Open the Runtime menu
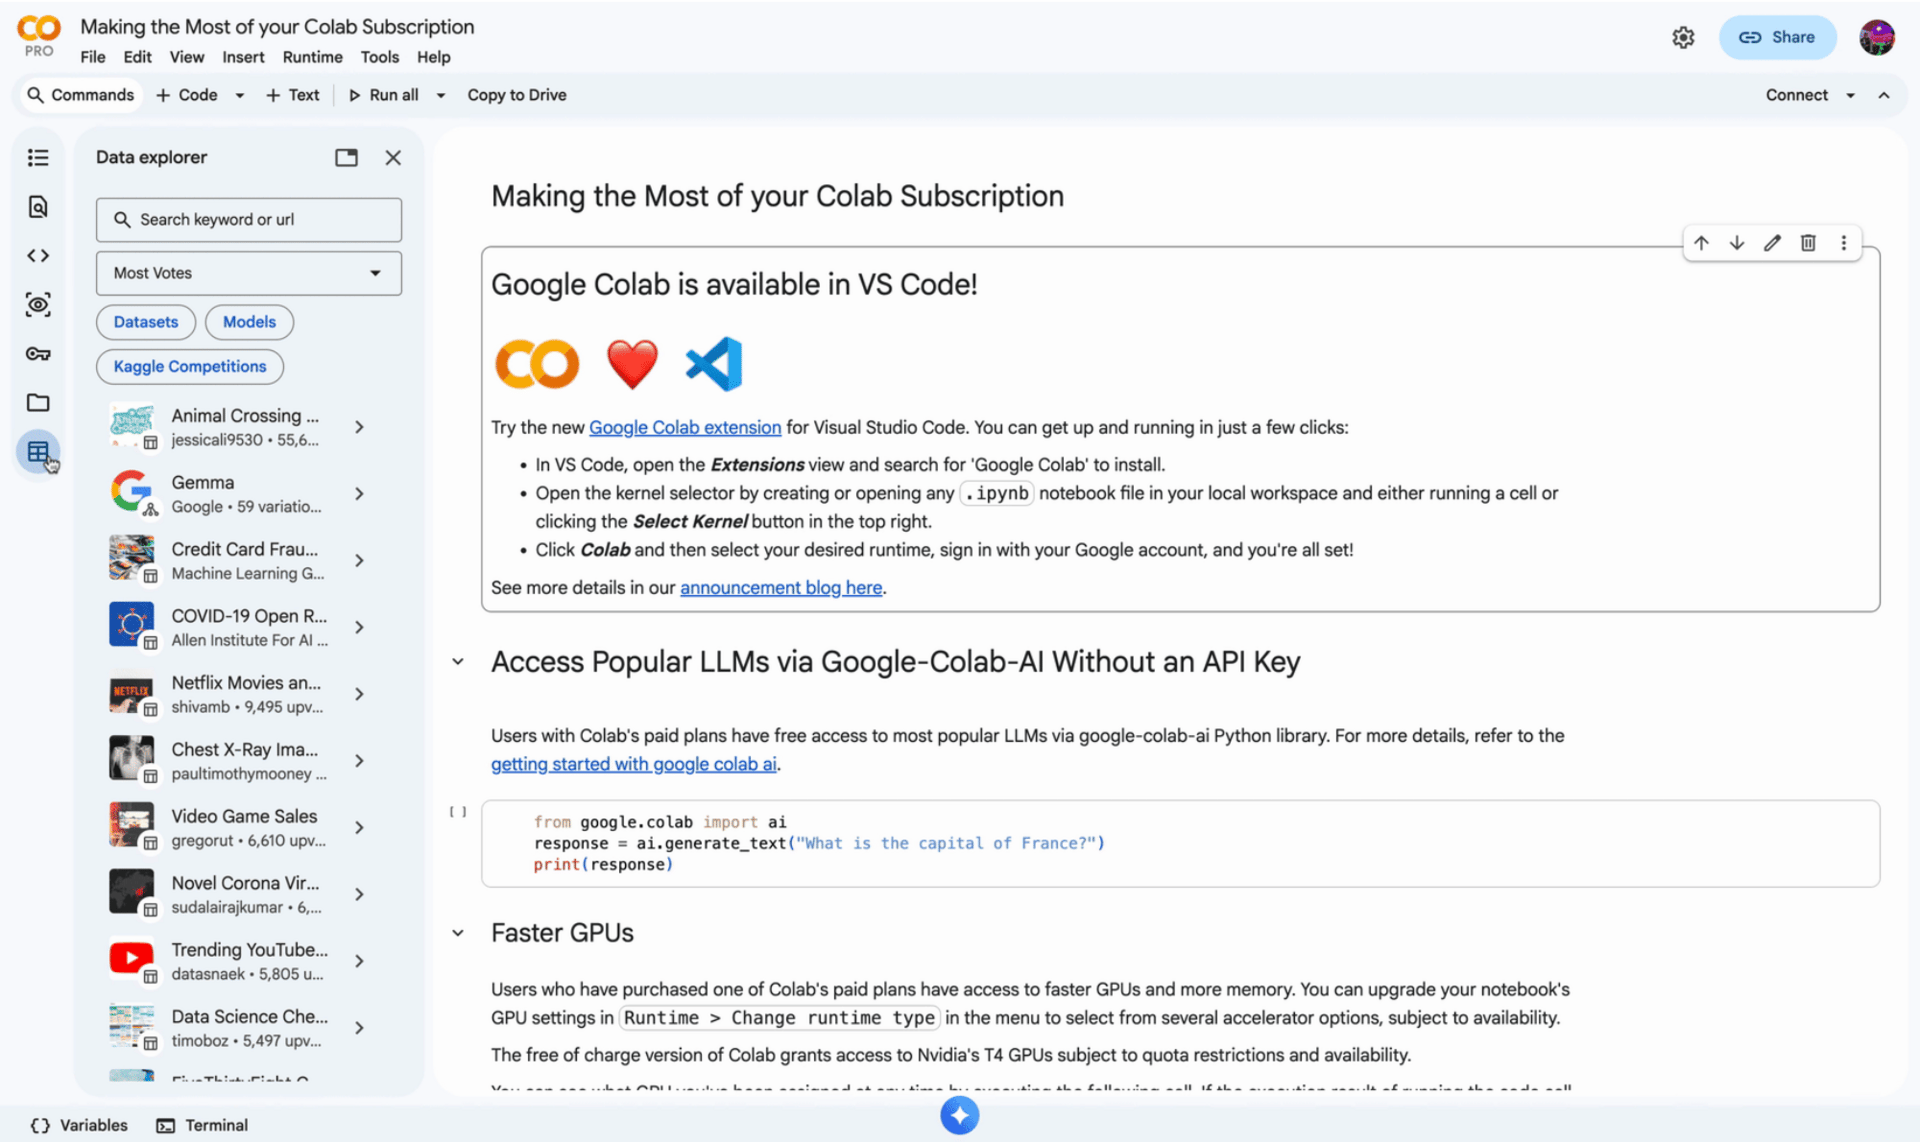This screenshot has width=1920, height=1142. 312,57
